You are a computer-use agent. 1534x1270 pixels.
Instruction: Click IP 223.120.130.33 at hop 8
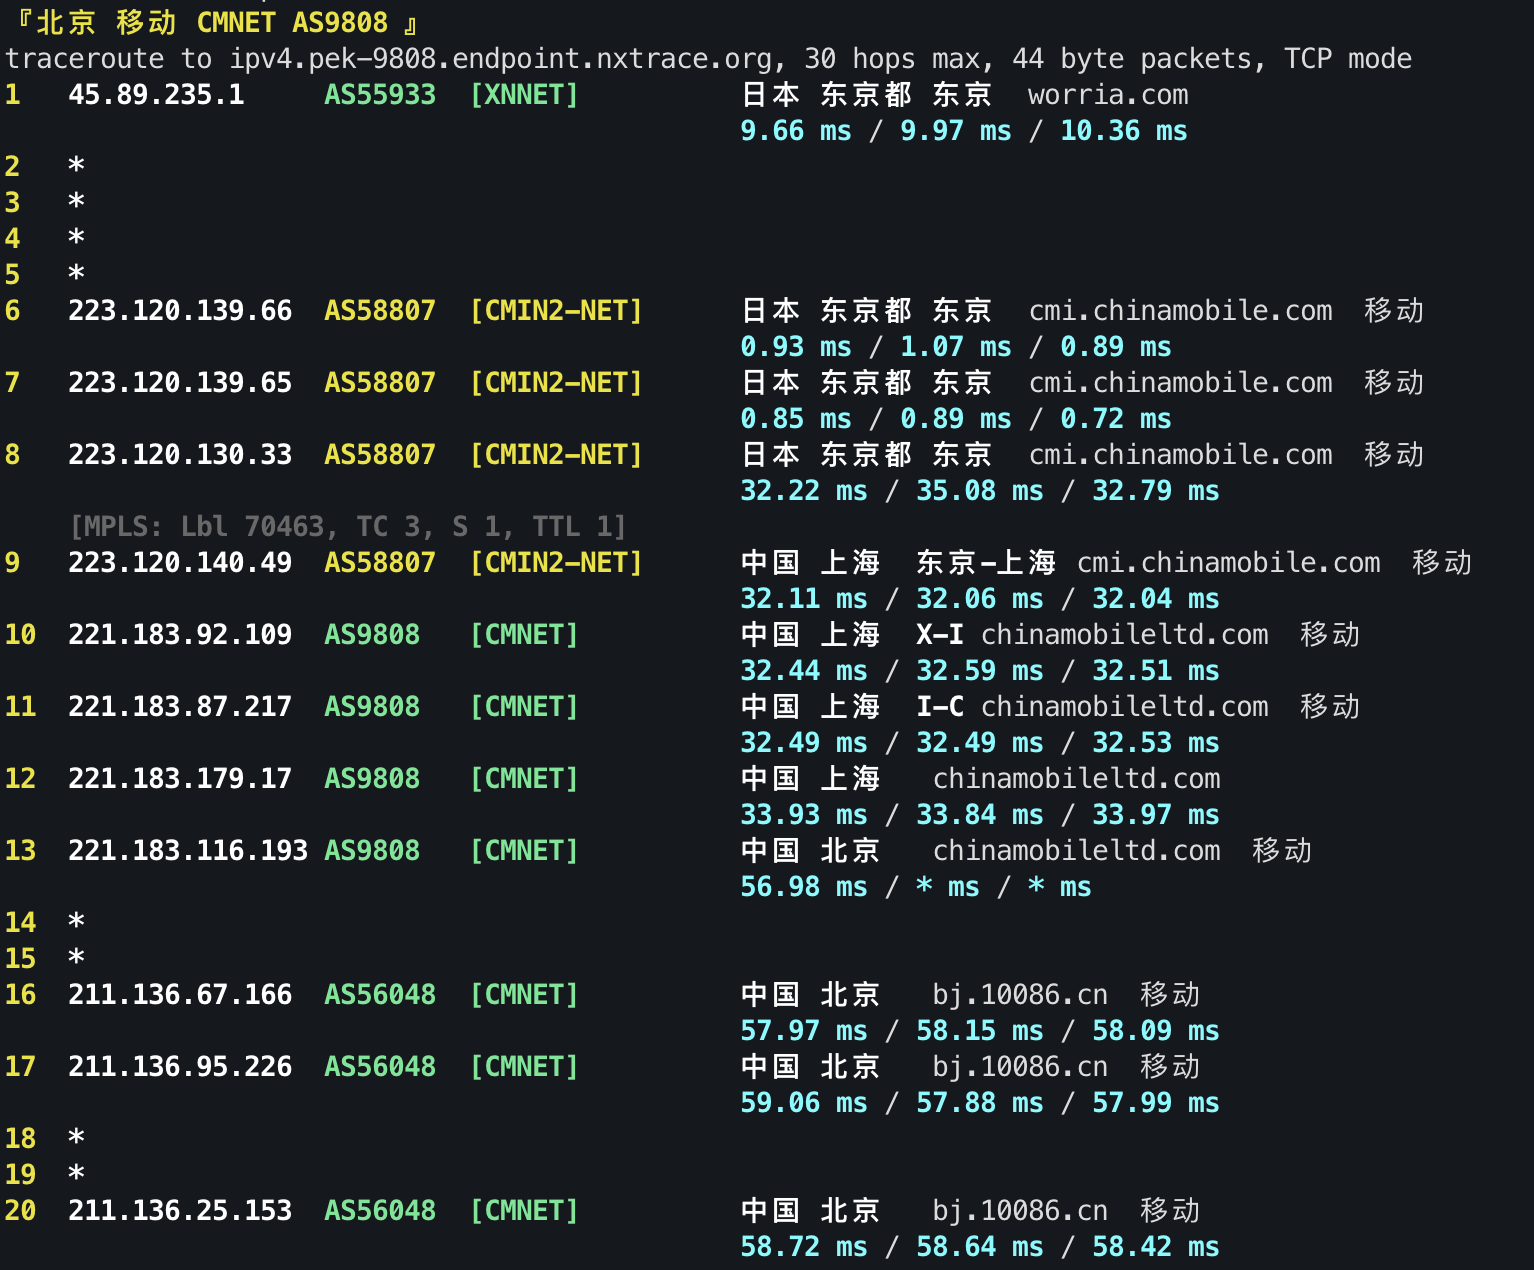(180, 455)
